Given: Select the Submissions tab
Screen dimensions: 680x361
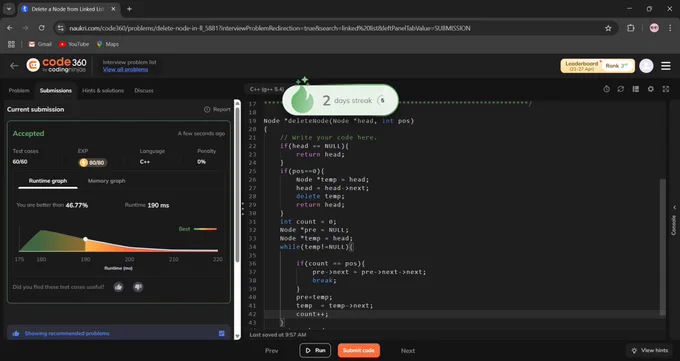Looking at the screenshot, I should pyautogui.click(x=56, y=90).
